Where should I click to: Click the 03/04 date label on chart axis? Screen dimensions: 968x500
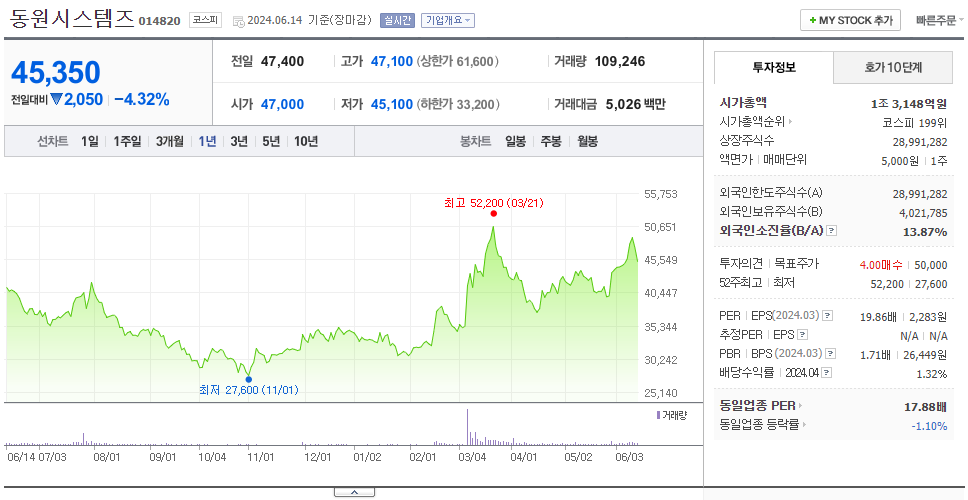click(x=473, y=457)
